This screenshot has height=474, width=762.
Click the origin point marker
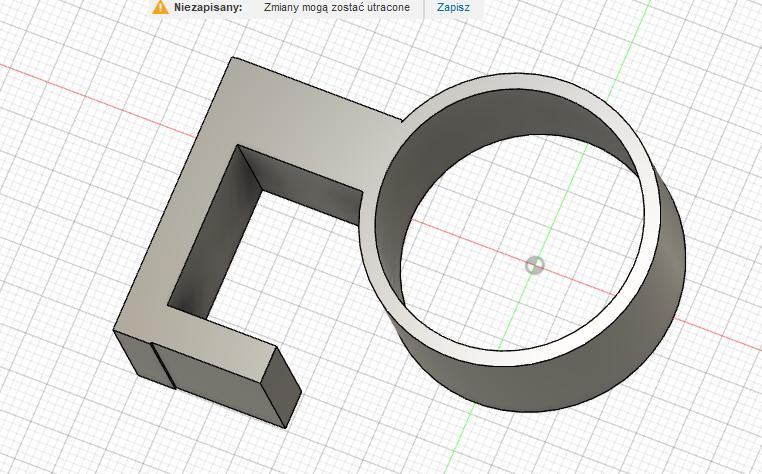(535, 265)
